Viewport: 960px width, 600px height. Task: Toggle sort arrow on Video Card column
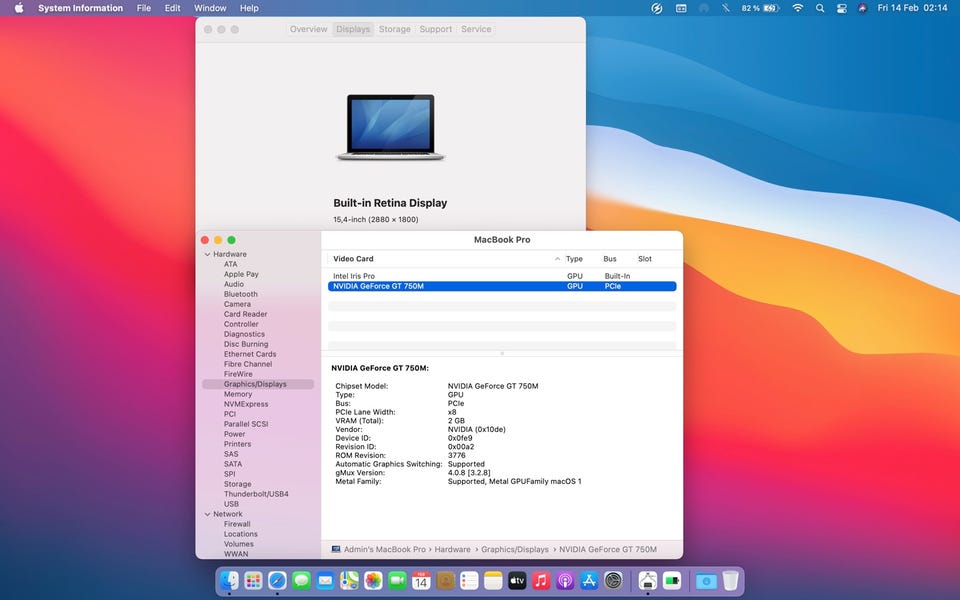tap(557, 259)
